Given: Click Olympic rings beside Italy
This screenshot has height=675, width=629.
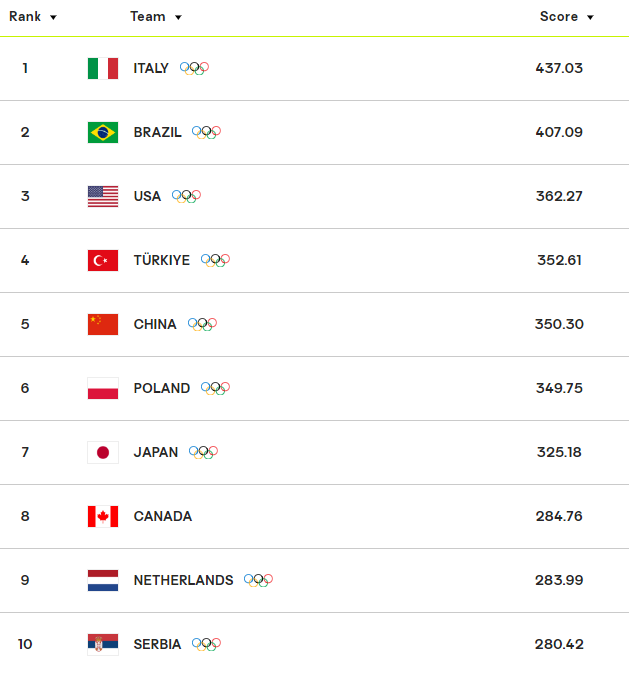Looking at the screenshot, I should [x=194, y=68].
